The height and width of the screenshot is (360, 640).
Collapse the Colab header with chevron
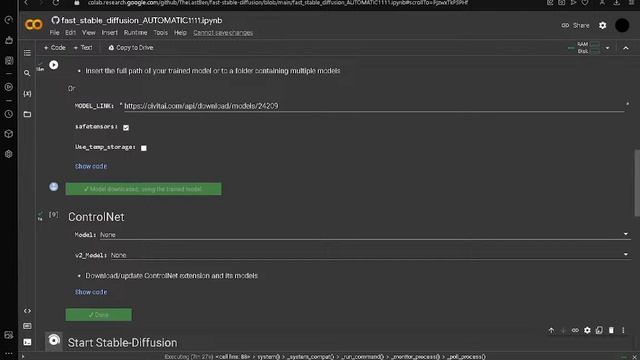[x=626, y=48]
